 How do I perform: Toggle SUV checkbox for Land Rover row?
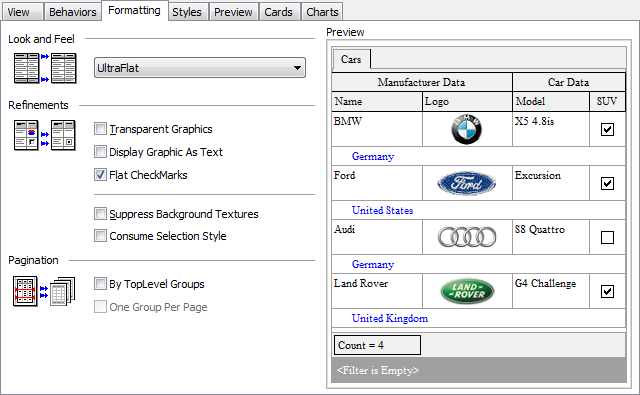607,291
